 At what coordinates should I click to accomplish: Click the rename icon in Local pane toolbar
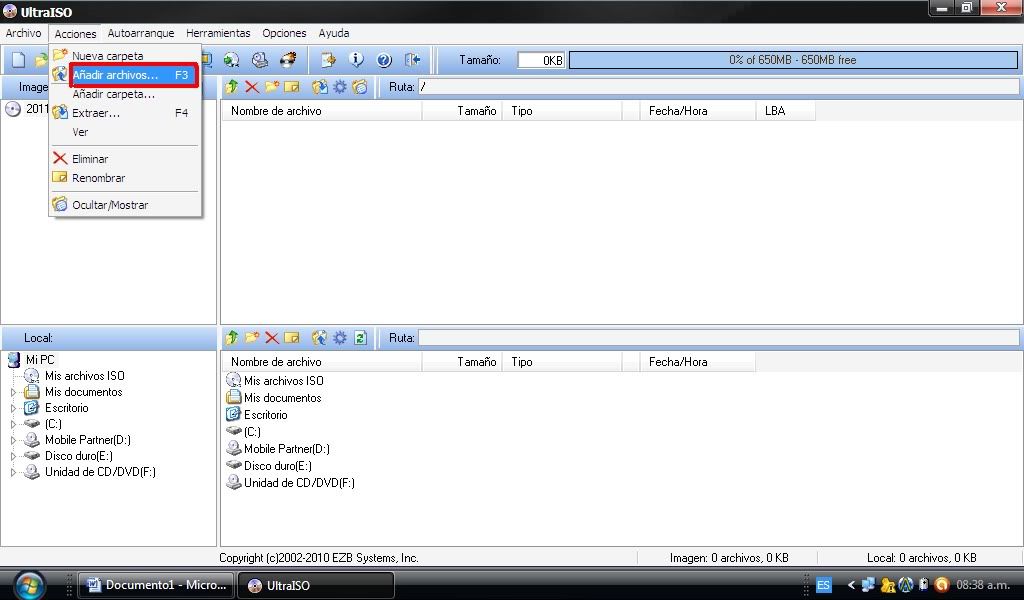click(x=292, y=338)
